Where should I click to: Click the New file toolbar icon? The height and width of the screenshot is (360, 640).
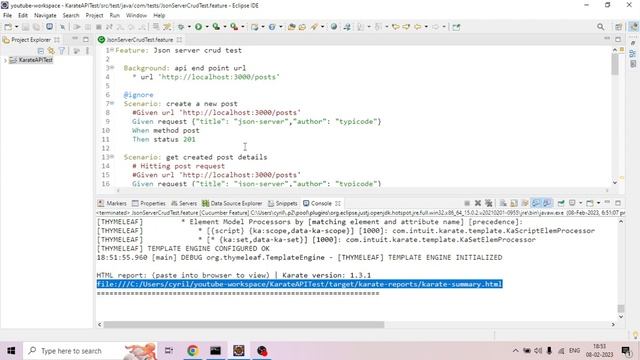click(x=8, y=27)
